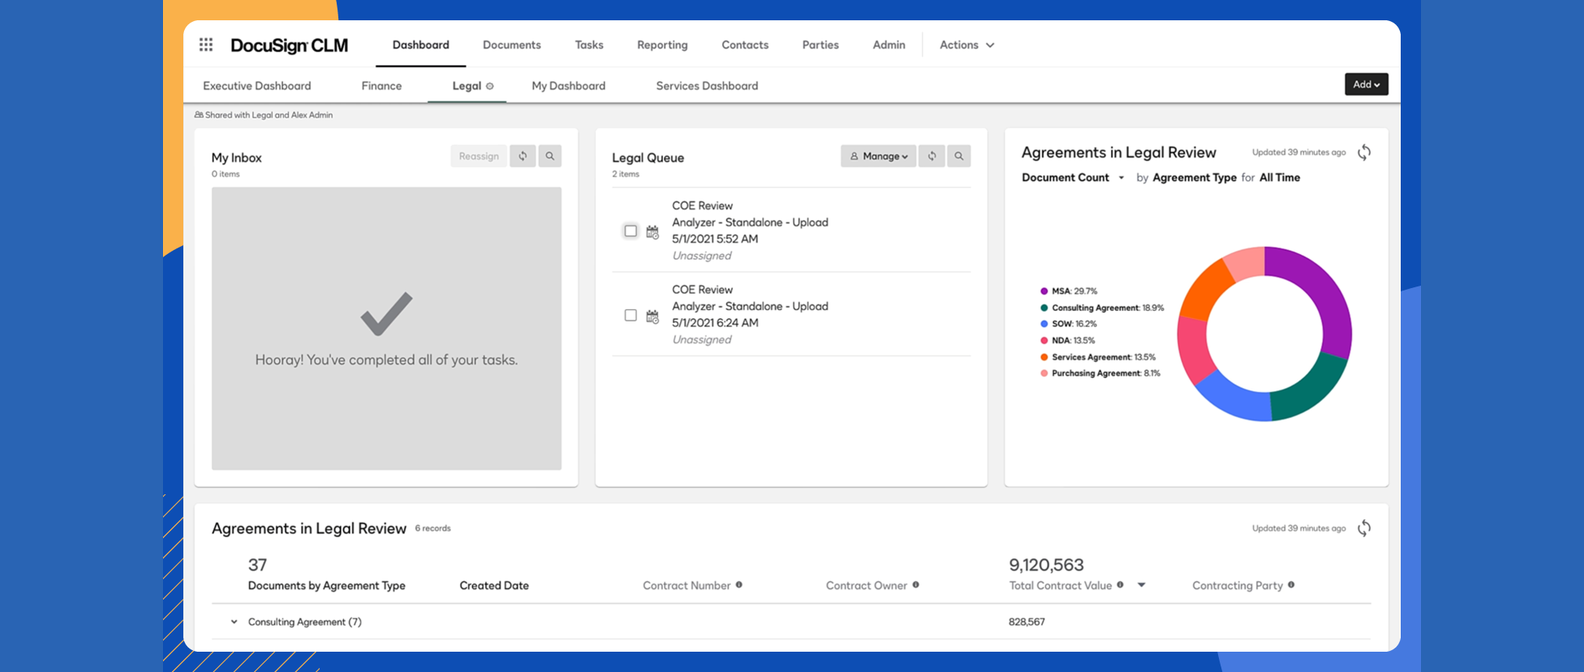The height and width of the screenshot is (672, 1584).
Task: Search within Legal Queue
Action: [959, 156]
